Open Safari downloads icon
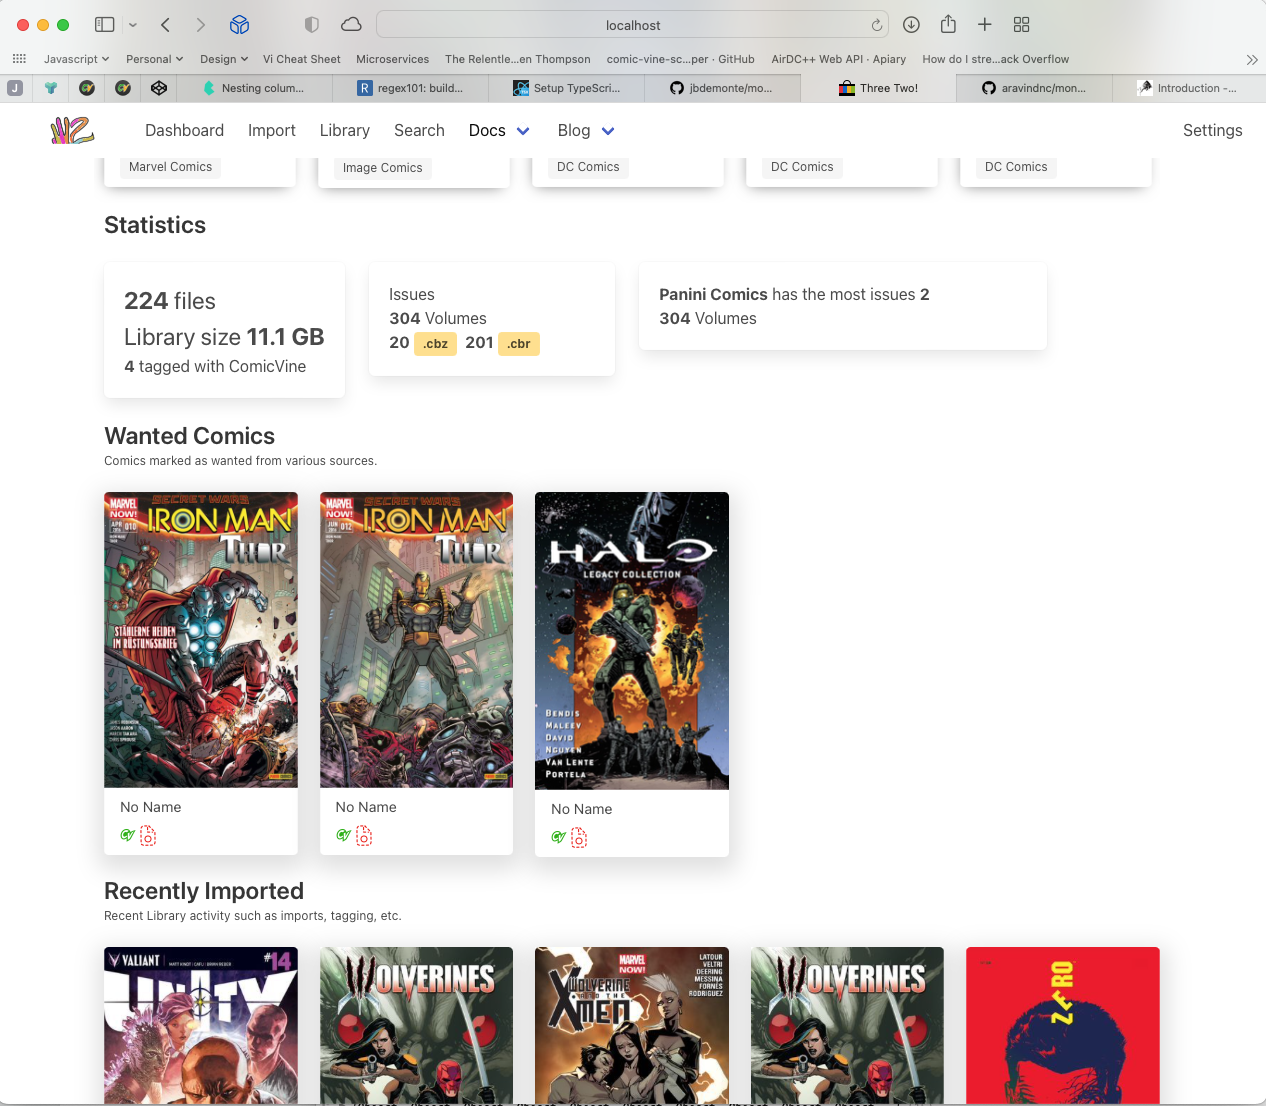Viewport: 1266px width, 1106px height. [x=911, y=25]
